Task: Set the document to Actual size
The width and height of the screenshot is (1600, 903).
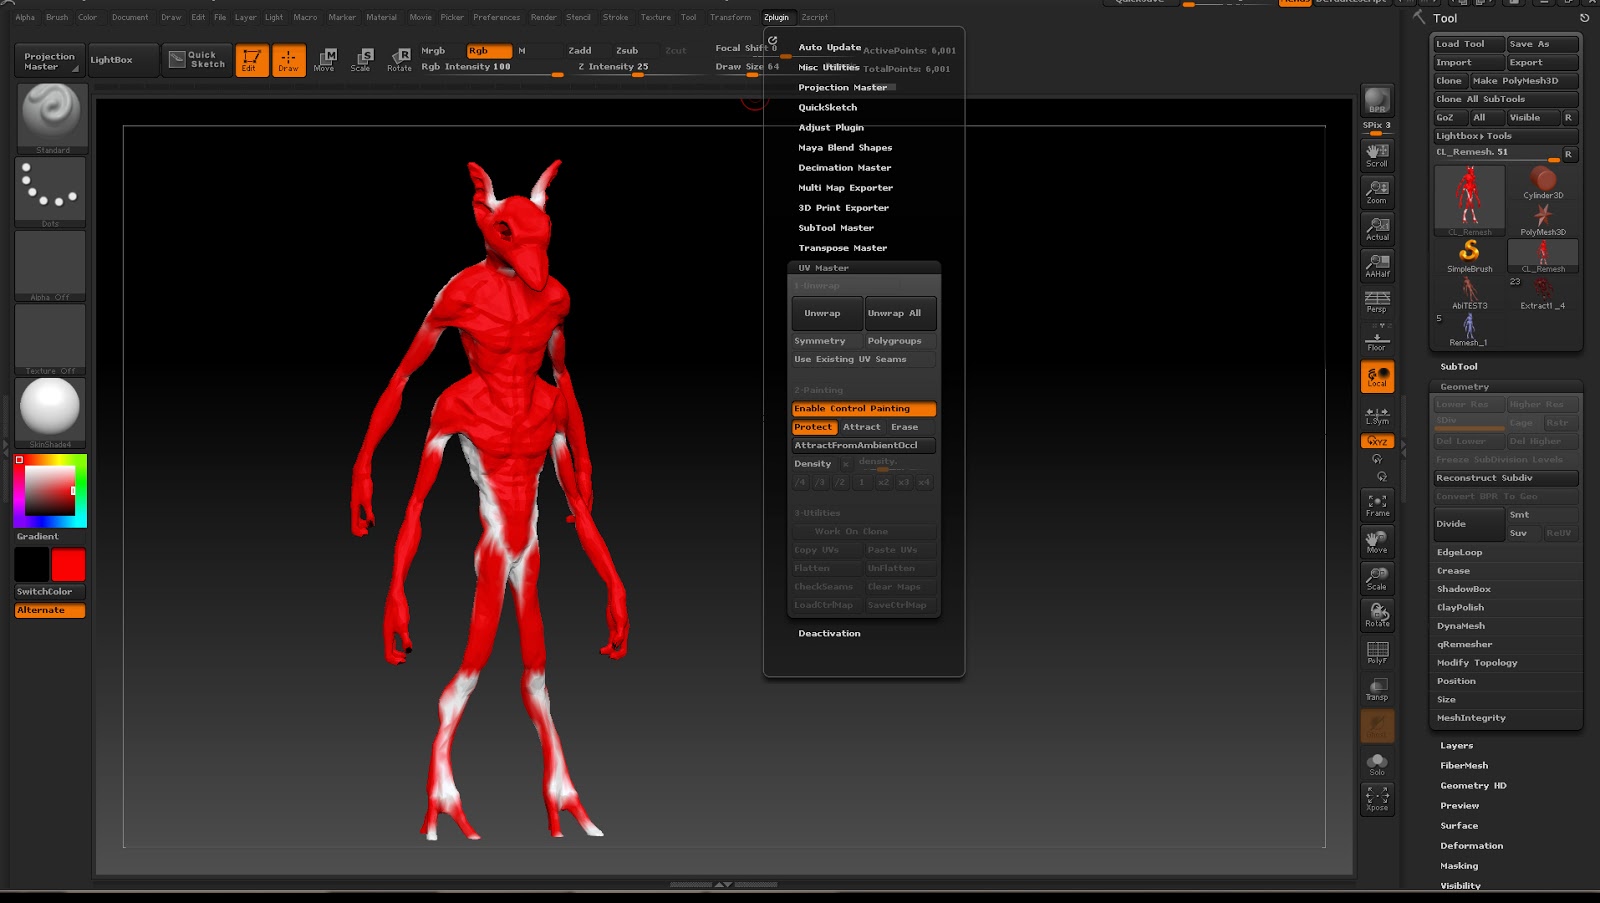Action: coord(1377,228)
